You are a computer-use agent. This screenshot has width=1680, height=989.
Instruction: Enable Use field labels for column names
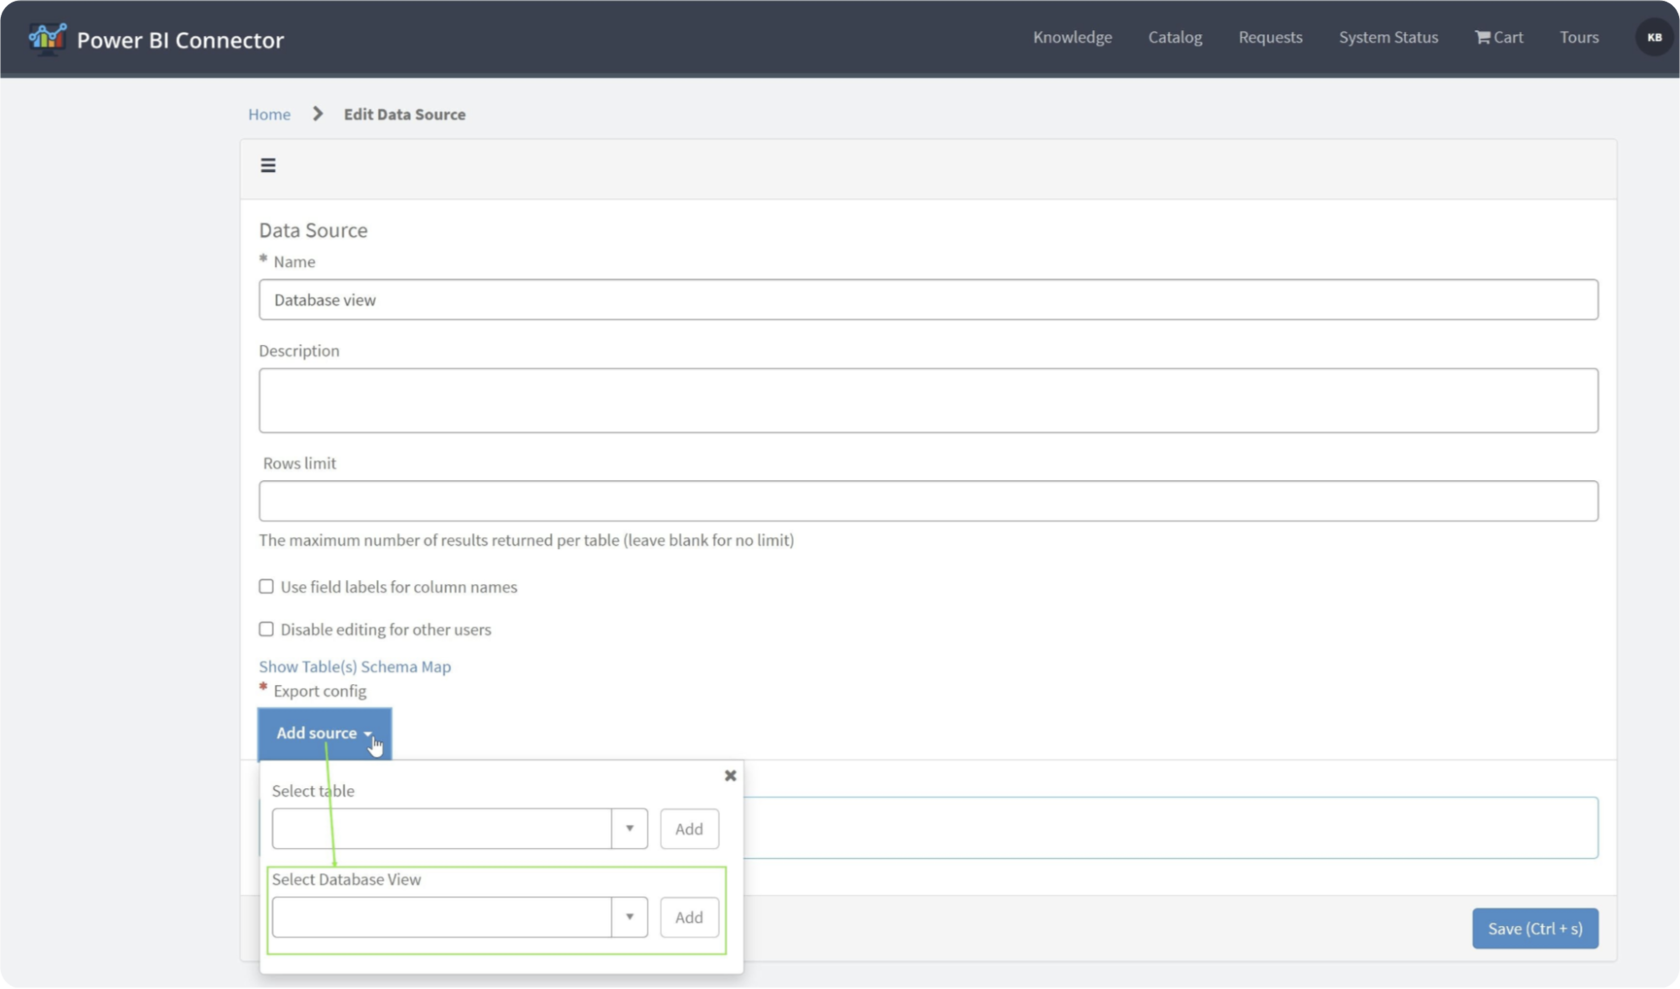tap(266, 586)
